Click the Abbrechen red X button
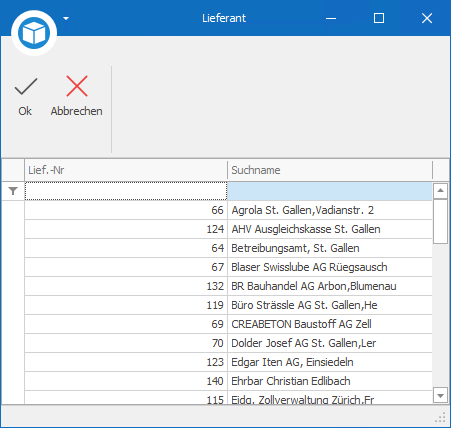 77,96
